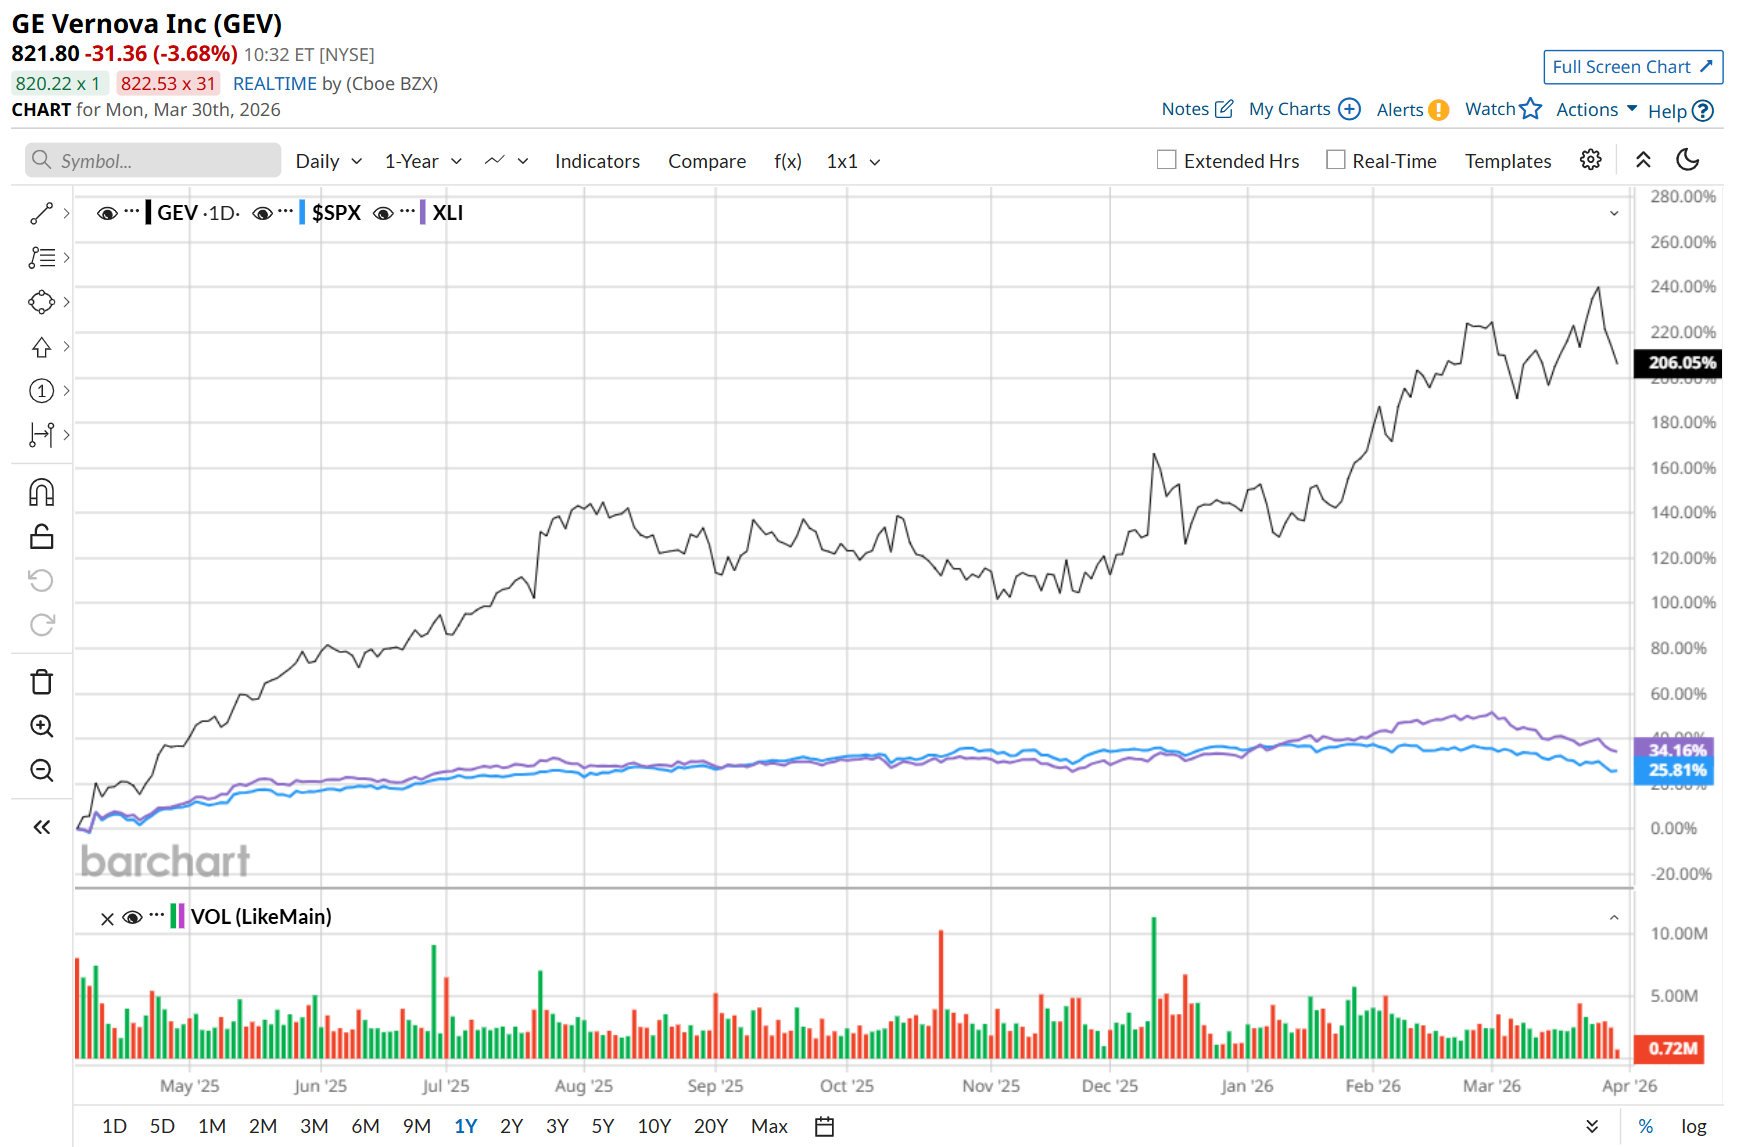Collapse the toolbar with double up arrows
The image size is (1742, 1147).
click(x=1643, y=160)
